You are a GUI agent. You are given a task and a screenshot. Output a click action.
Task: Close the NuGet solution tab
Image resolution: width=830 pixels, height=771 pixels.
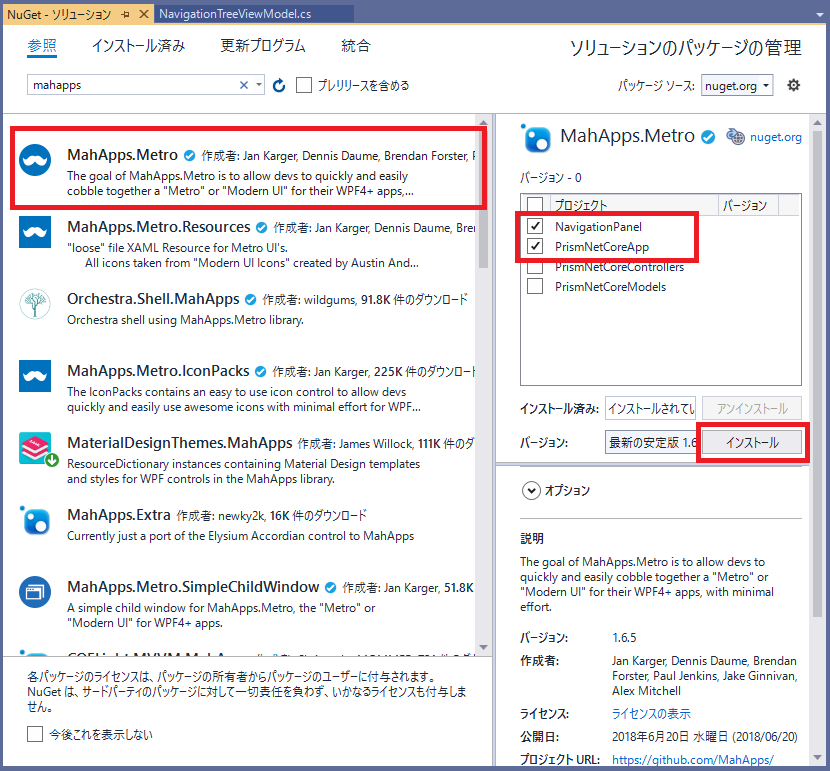tap(143, 14)
